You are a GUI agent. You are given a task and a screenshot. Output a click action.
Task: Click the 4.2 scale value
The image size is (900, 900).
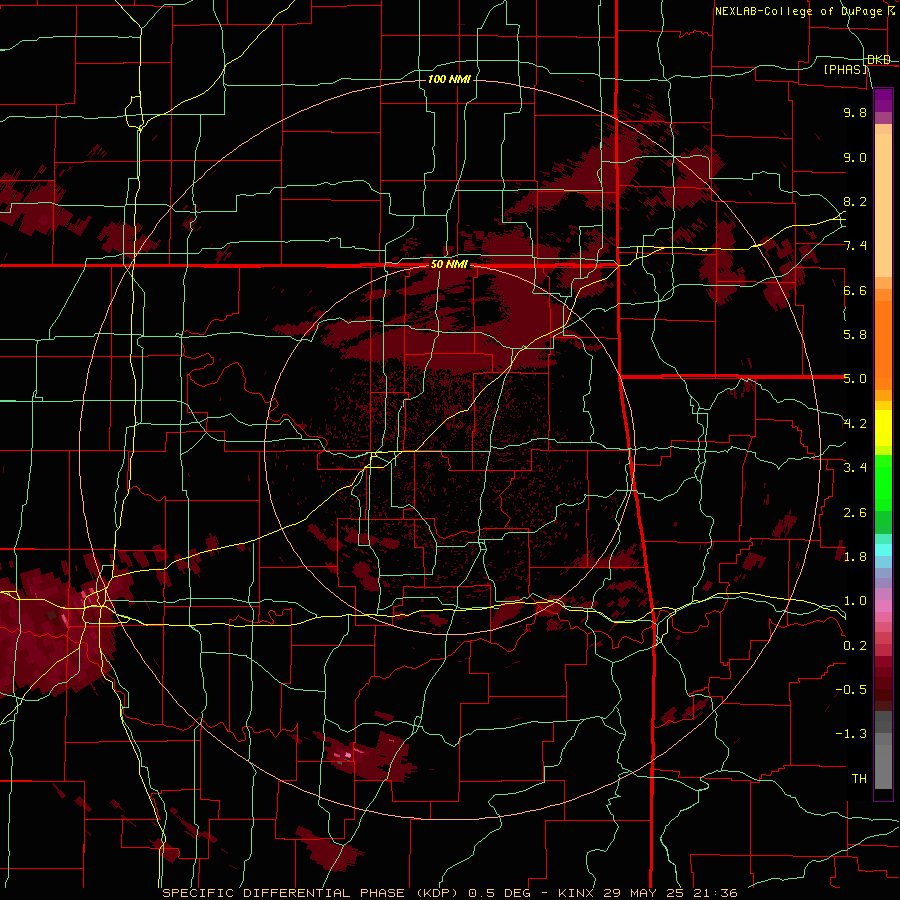point(855,424)
